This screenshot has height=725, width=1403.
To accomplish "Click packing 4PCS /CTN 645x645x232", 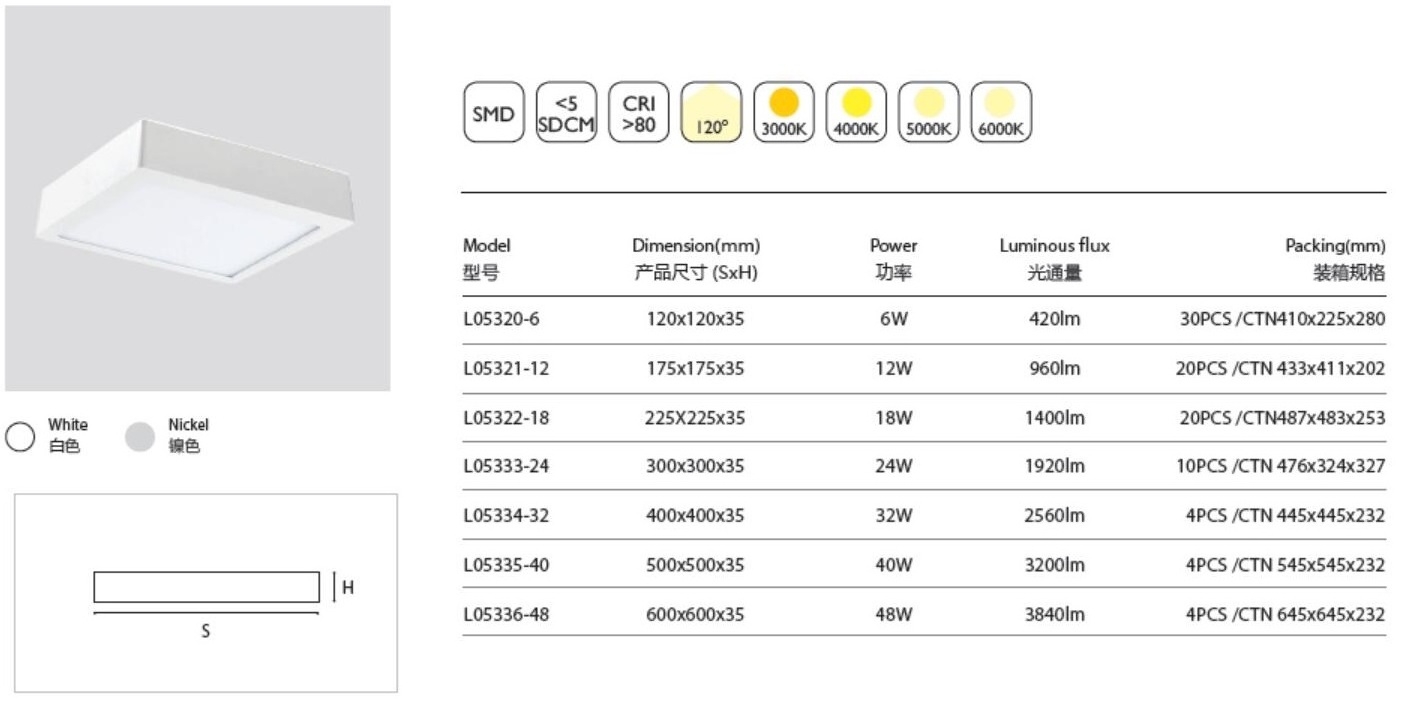I will click(1286, 614).
